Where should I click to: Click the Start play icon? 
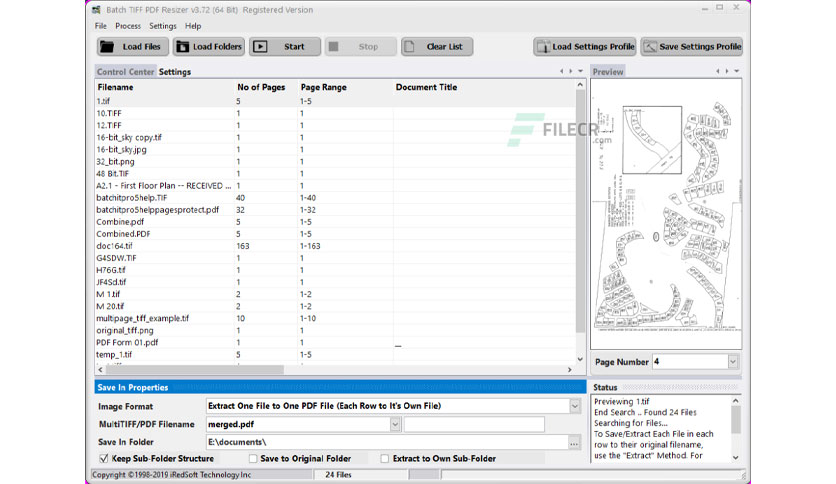(x=260, y=47)
